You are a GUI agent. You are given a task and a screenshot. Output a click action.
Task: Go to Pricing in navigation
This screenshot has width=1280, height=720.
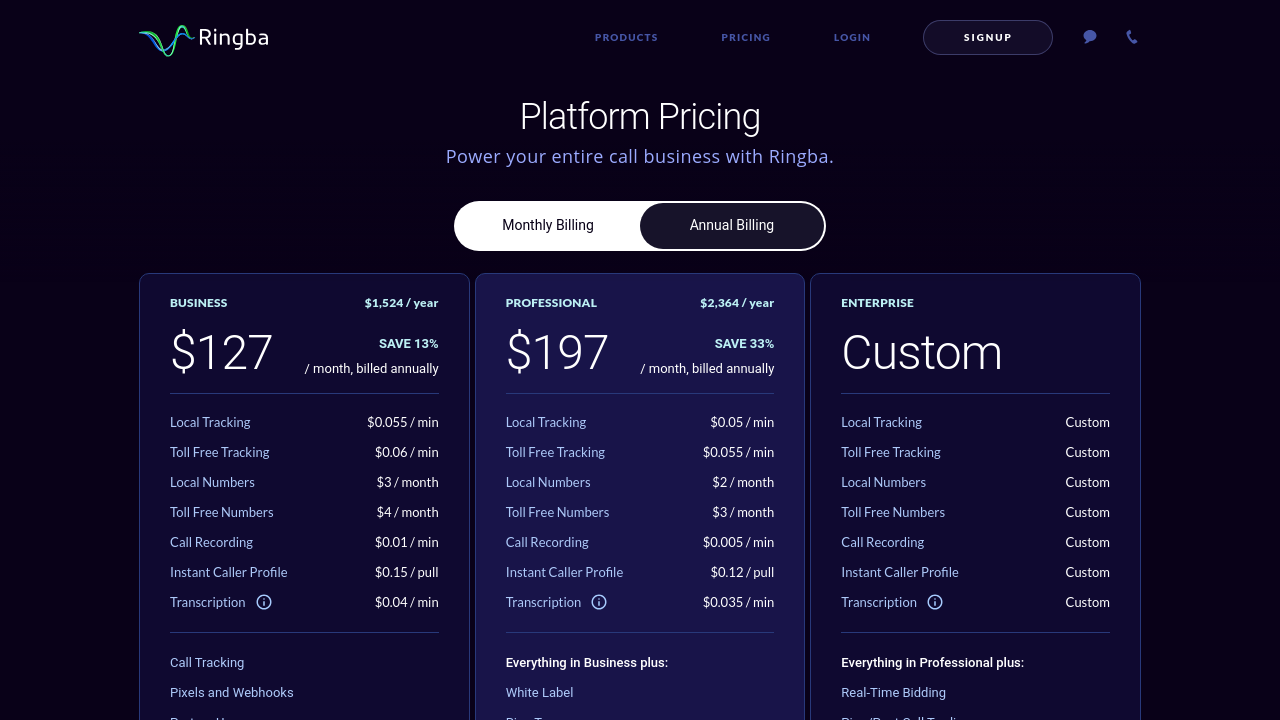(x=746, y=38)
